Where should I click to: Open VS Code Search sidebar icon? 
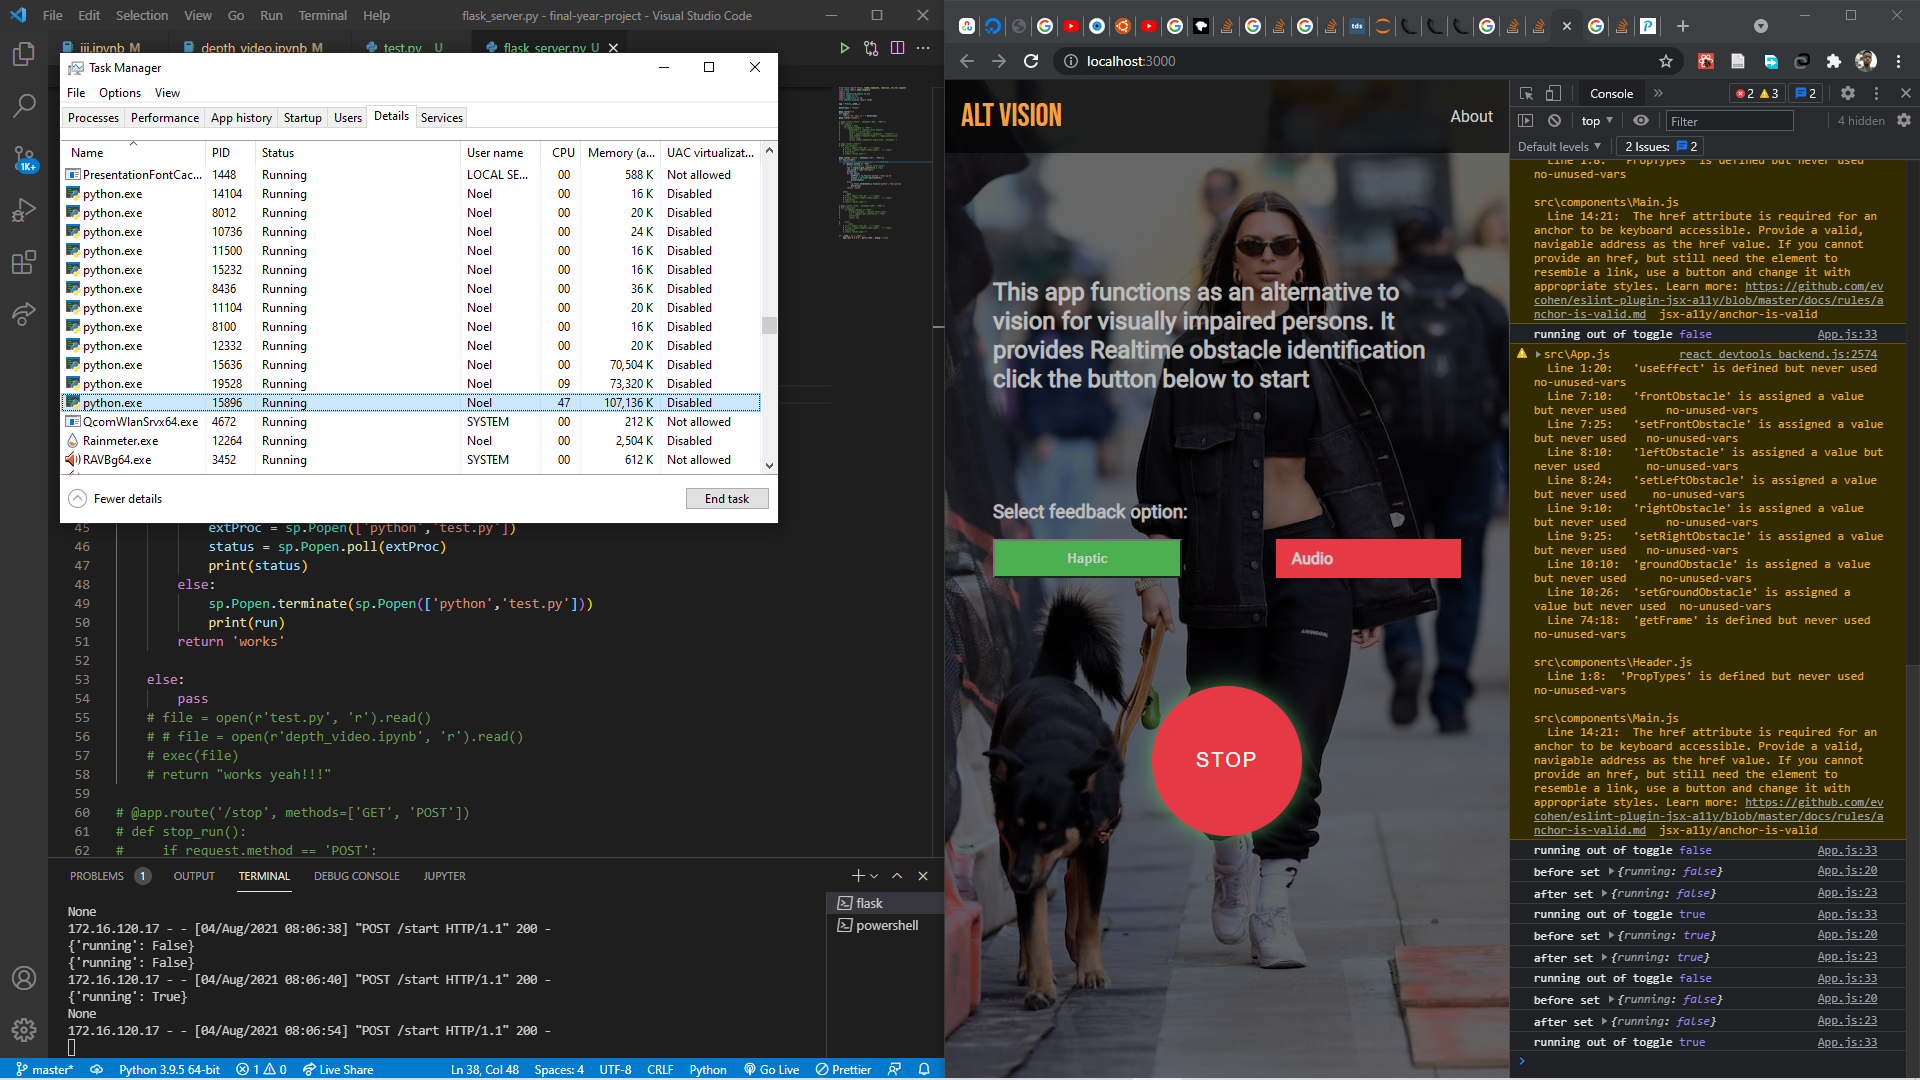tap(24, 105)
